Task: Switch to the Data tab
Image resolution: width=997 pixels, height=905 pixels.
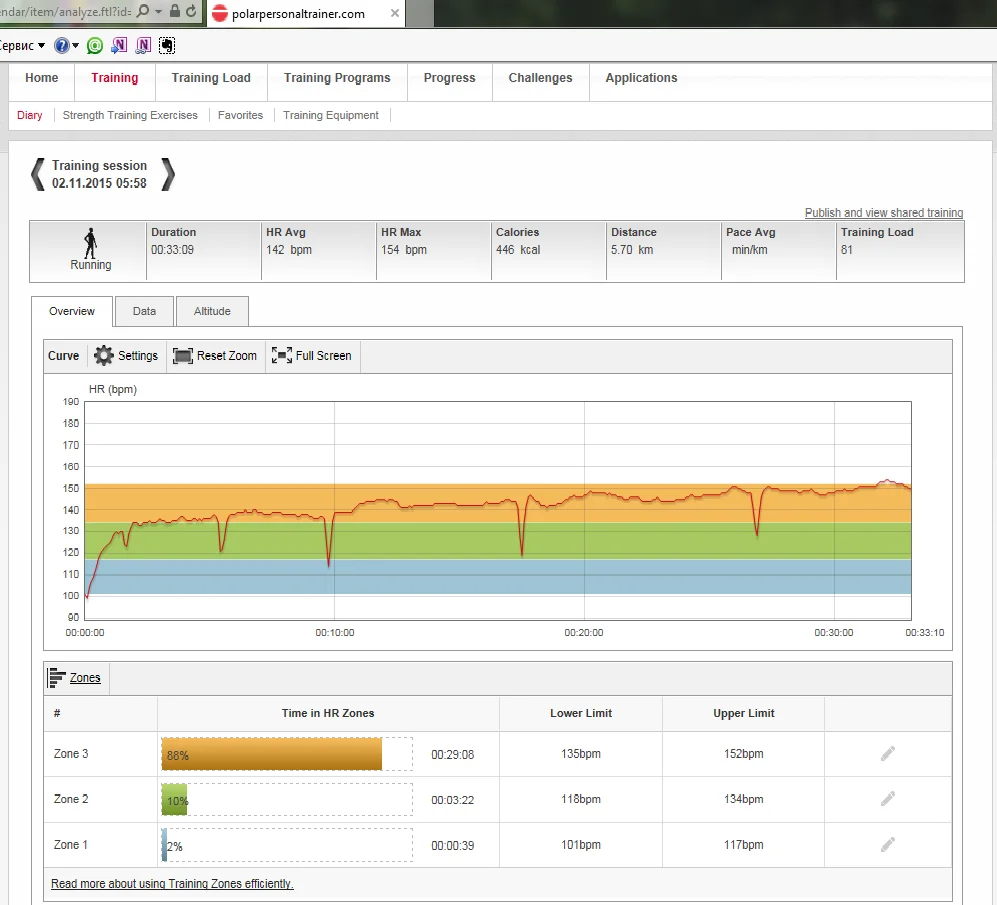Action: (144, 312)
